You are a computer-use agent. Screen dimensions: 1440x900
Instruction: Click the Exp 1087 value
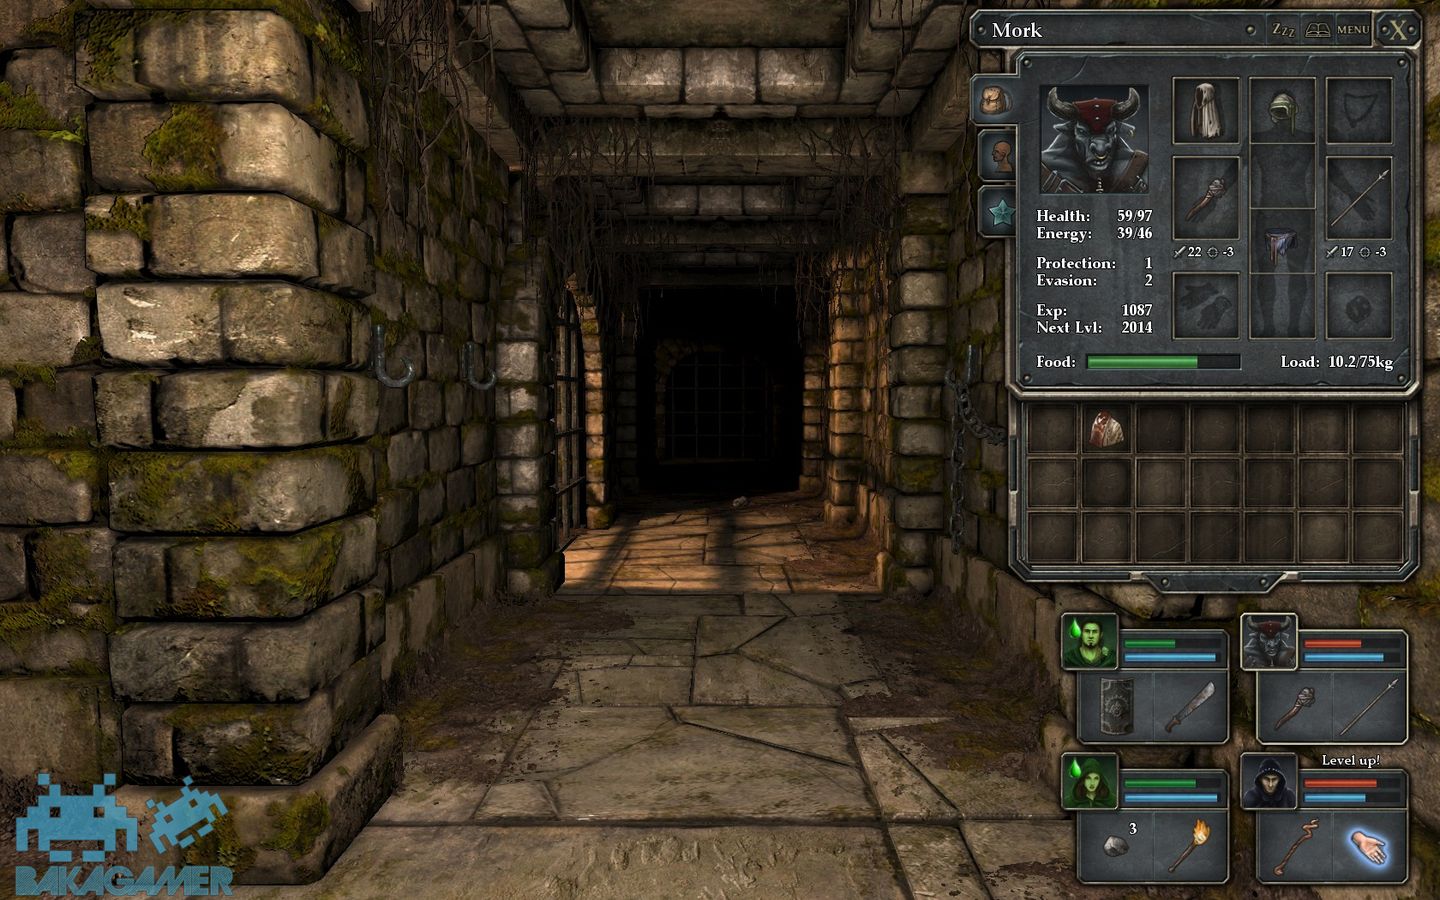[1137, 310]
